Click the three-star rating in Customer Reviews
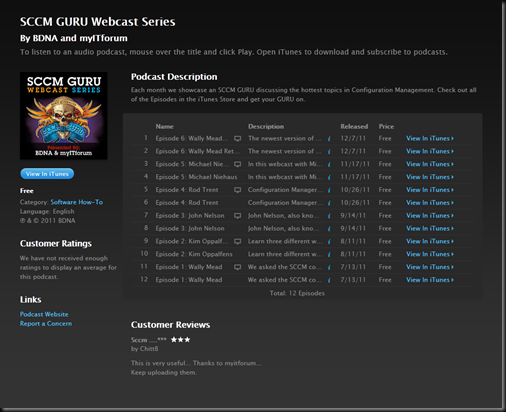 pos(180,340)
